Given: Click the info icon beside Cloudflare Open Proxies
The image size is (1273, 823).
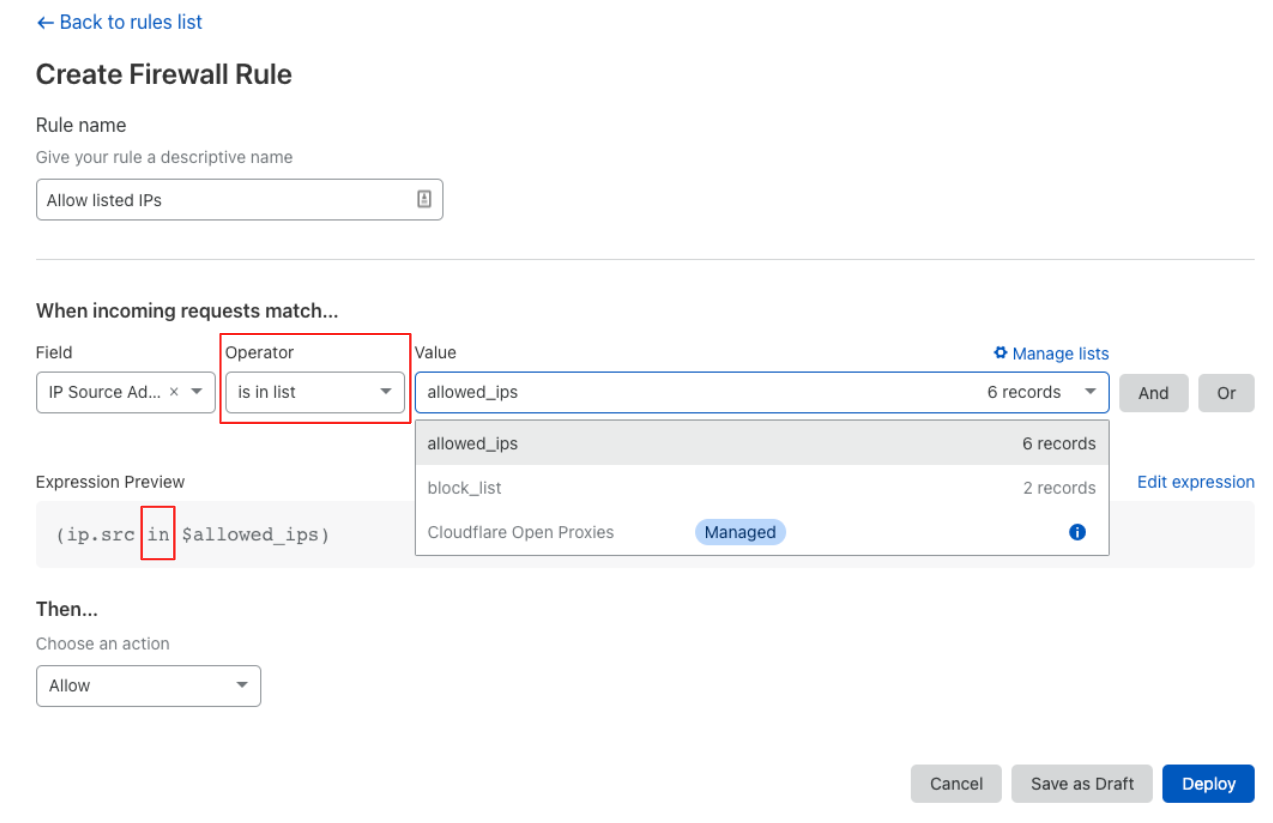Looking at the screenshot, I should pyautogui.click(x=1077, y=532).
